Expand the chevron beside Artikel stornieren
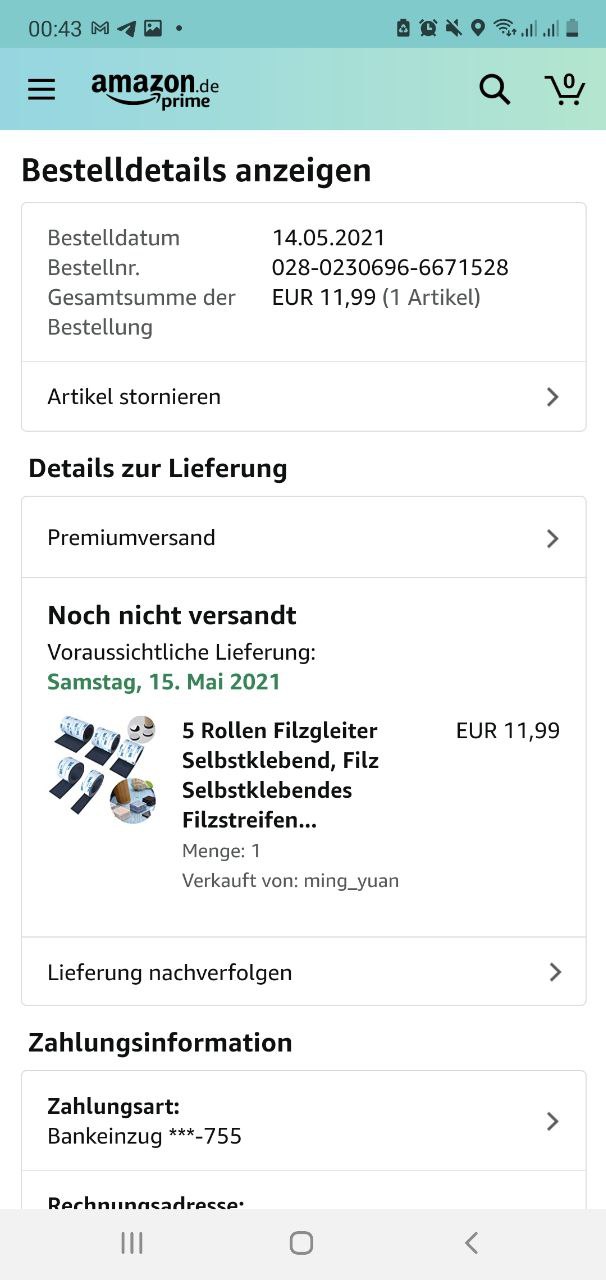The width and height of the screenshot is (606, 1280). coord(553,397)
